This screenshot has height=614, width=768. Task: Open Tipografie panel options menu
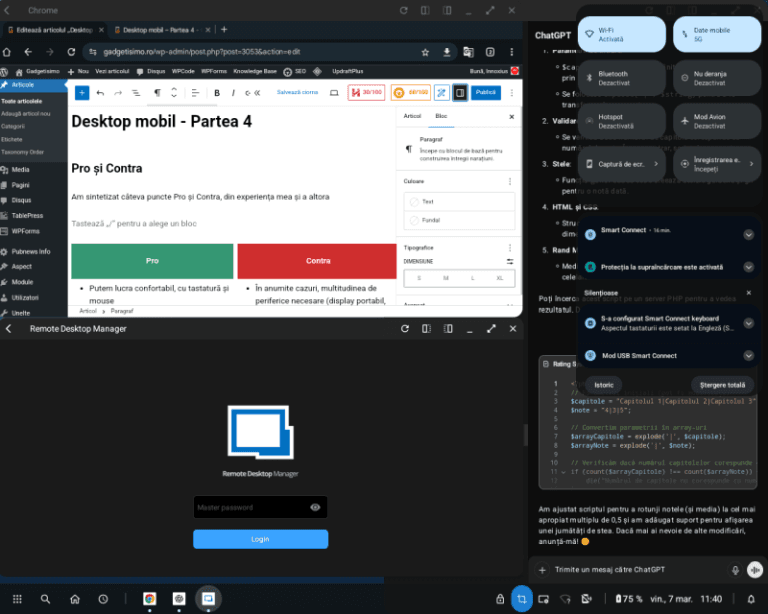[511, 246]
